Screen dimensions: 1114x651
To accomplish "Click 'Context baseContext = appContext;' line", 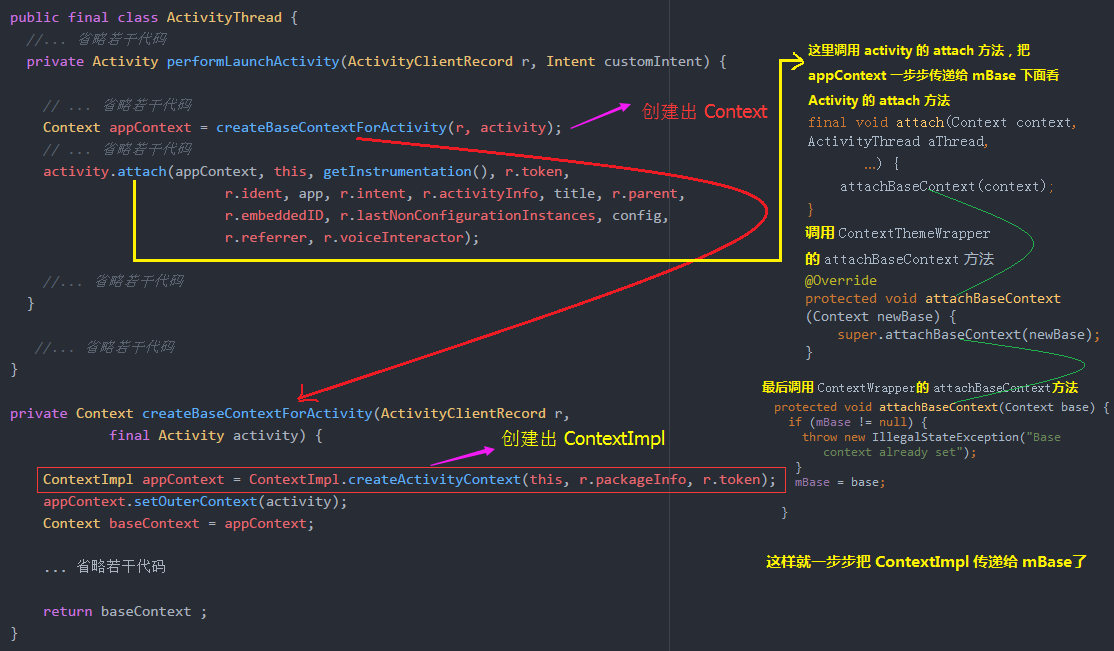I will pyautogui.click(x=178, y=523).
